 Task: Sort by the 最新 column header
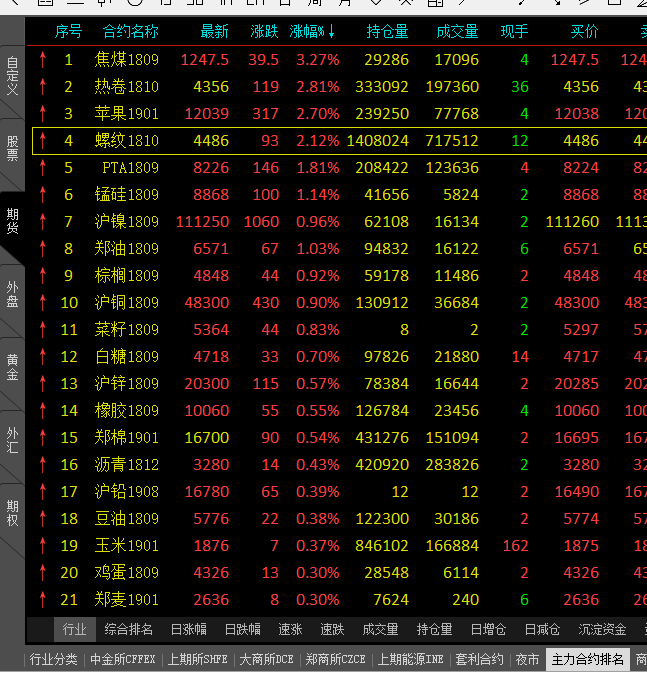214,31
